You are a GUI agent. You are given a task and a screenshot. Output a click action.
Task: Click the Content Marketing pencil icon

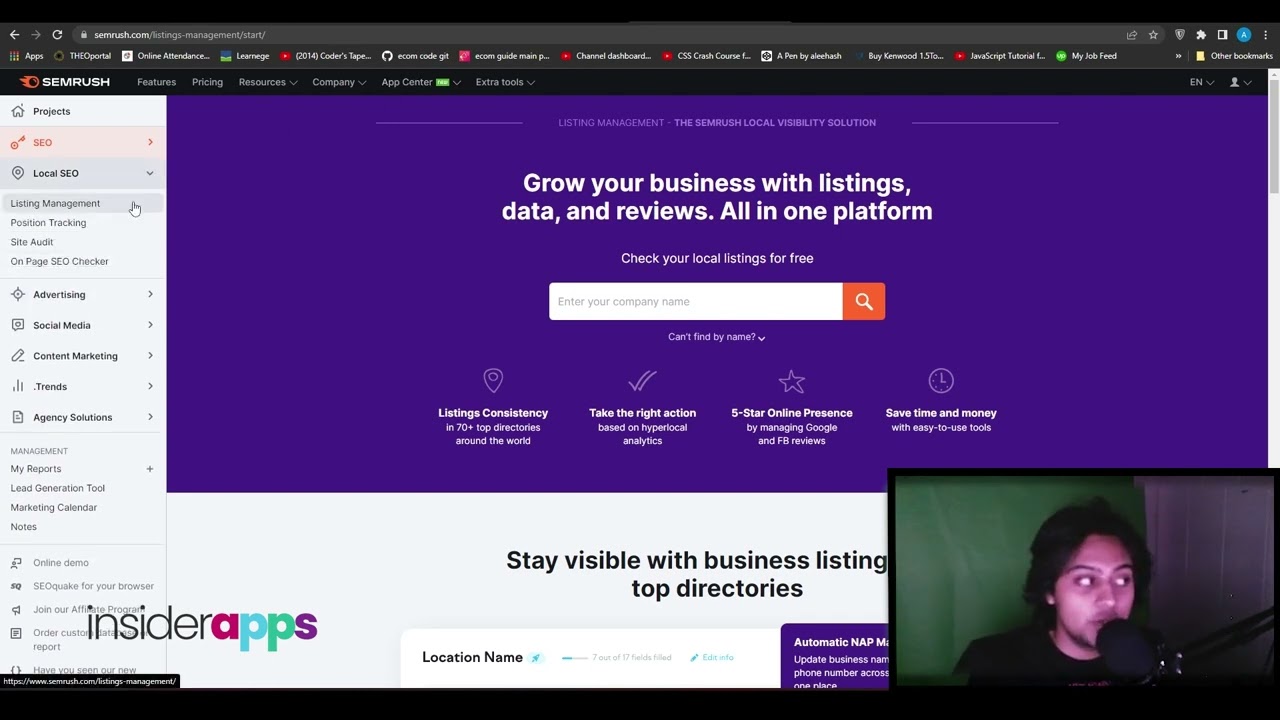[x=18, y=356]
